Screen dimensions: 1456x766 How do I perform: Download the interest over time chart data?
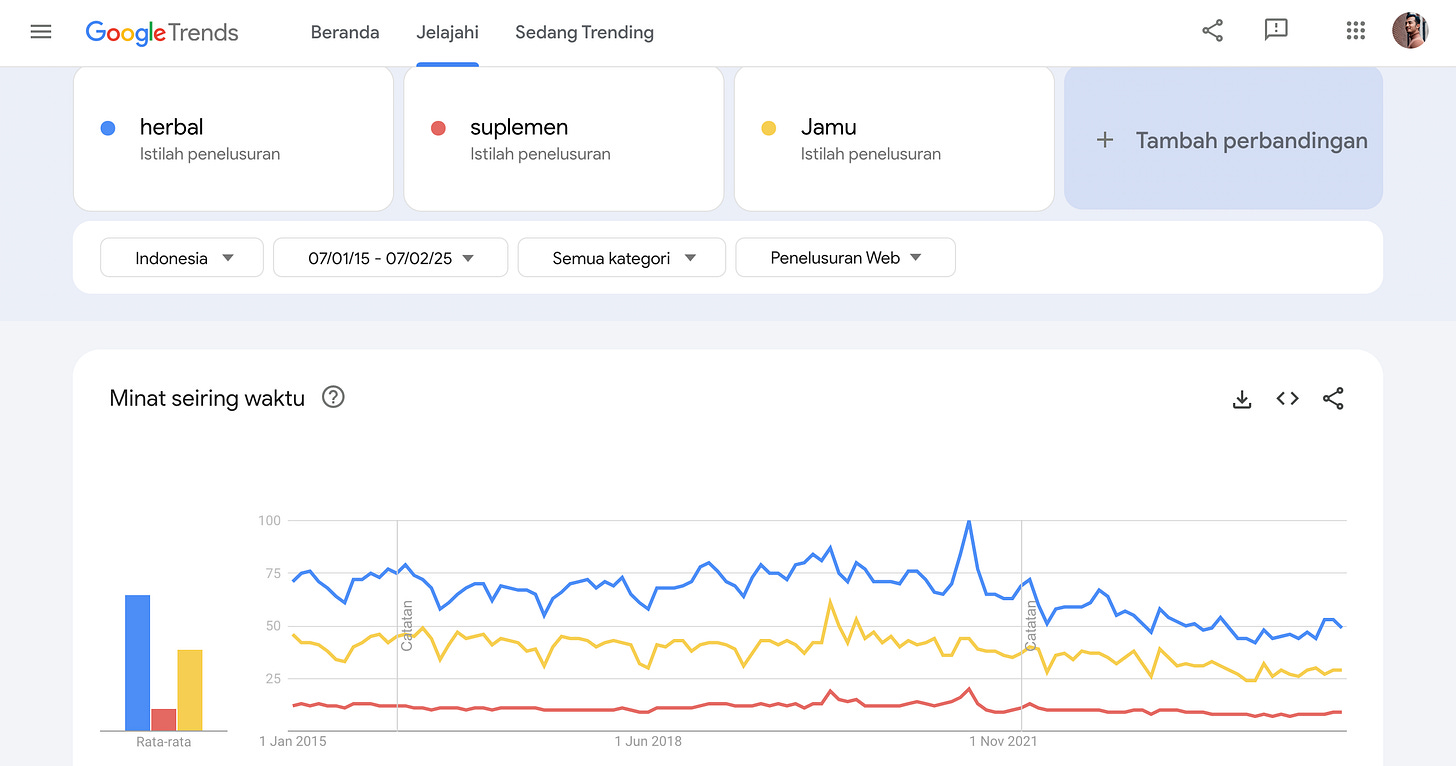1242,399
